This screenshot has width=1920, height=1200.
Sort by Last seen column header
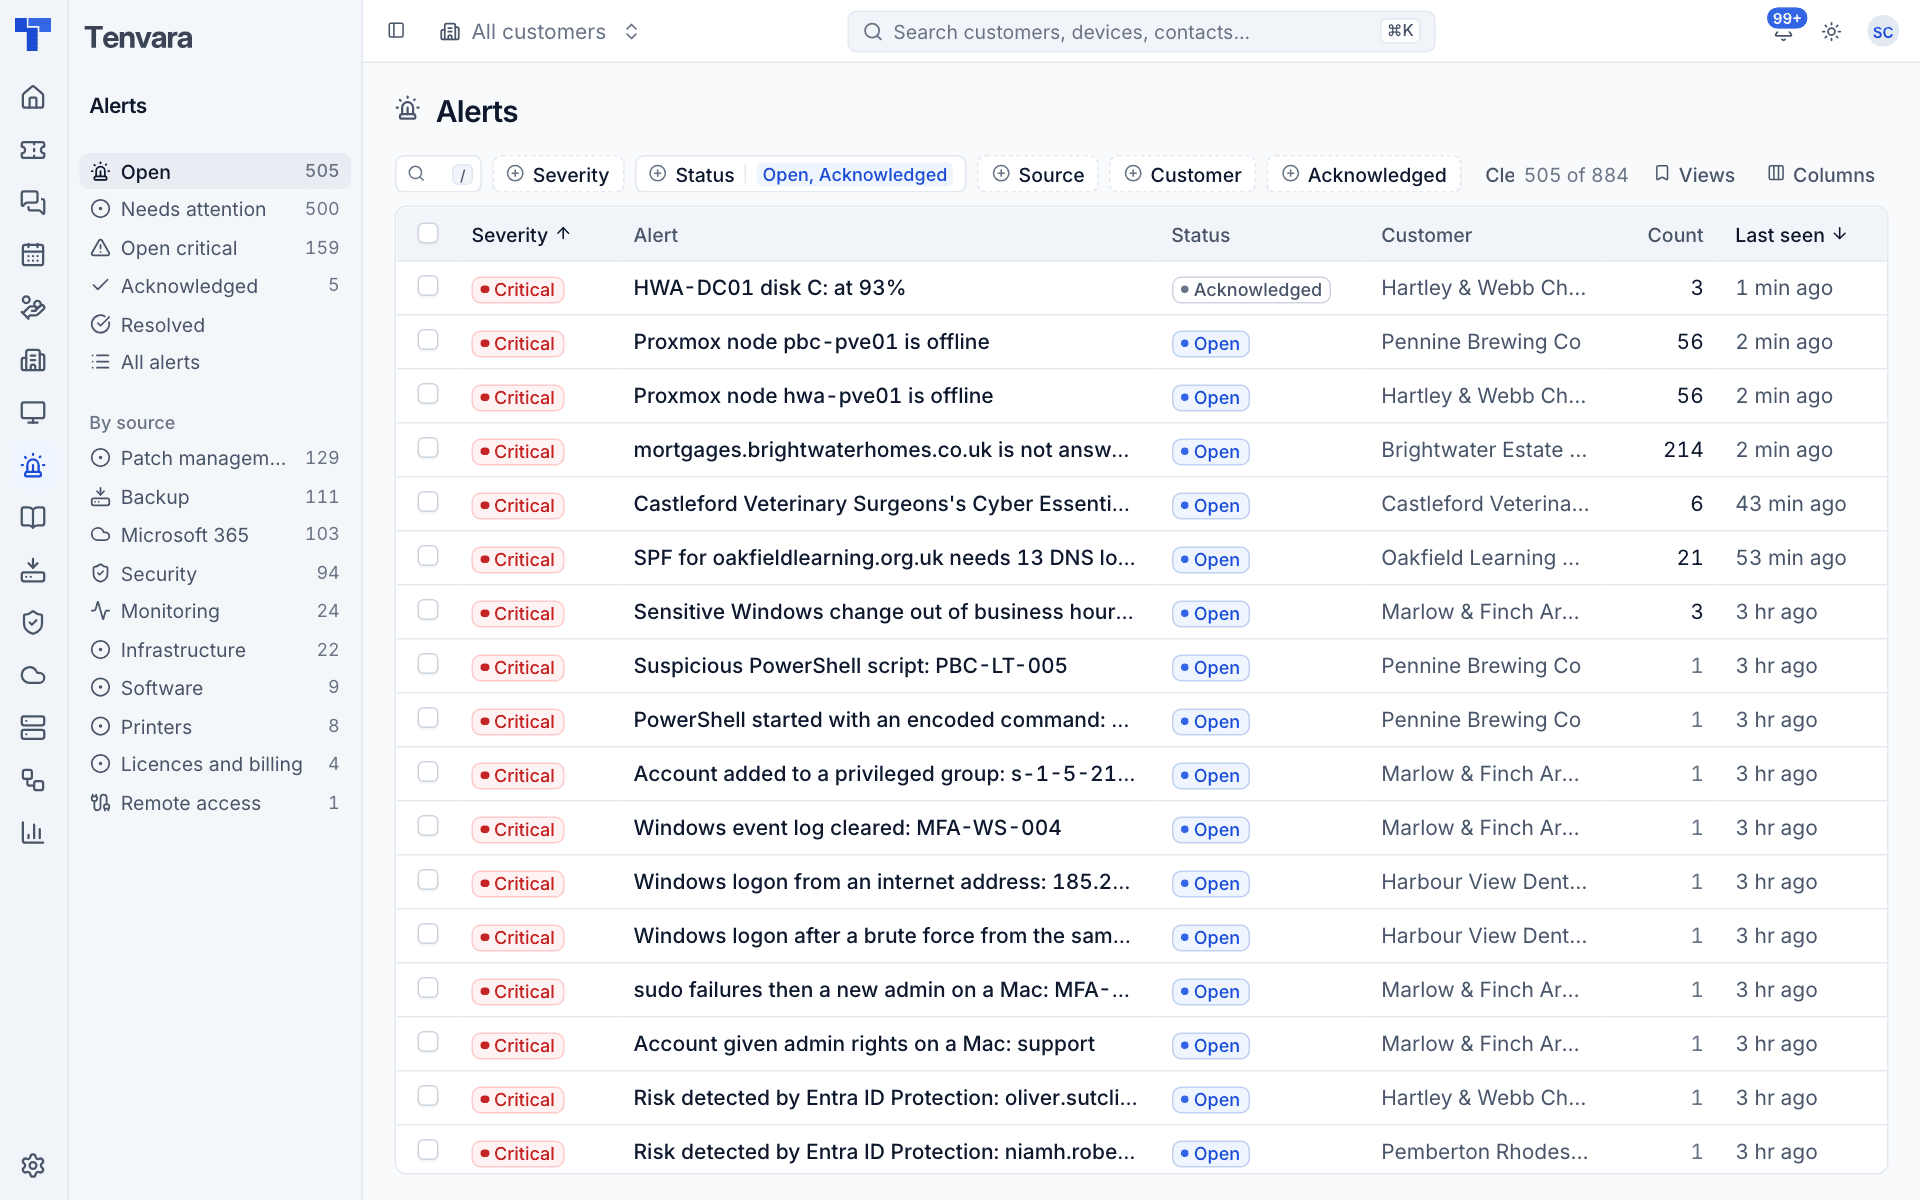(1791, 235)
